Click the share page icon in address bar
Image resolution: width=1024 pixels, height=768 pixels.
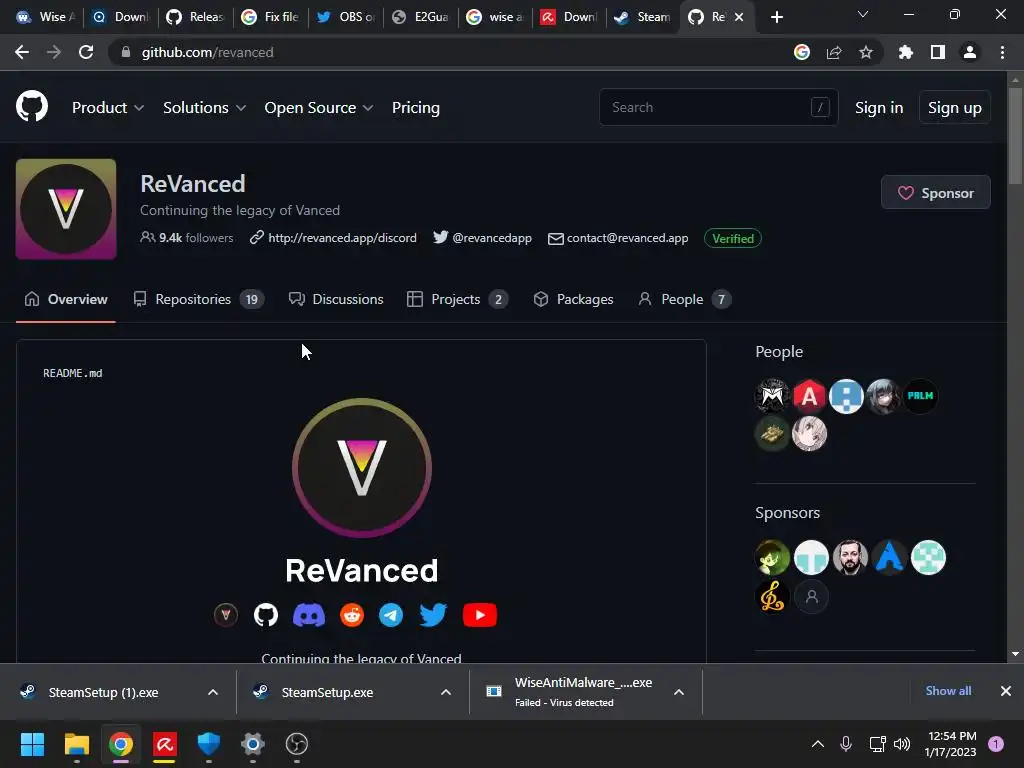coord(834,52)
